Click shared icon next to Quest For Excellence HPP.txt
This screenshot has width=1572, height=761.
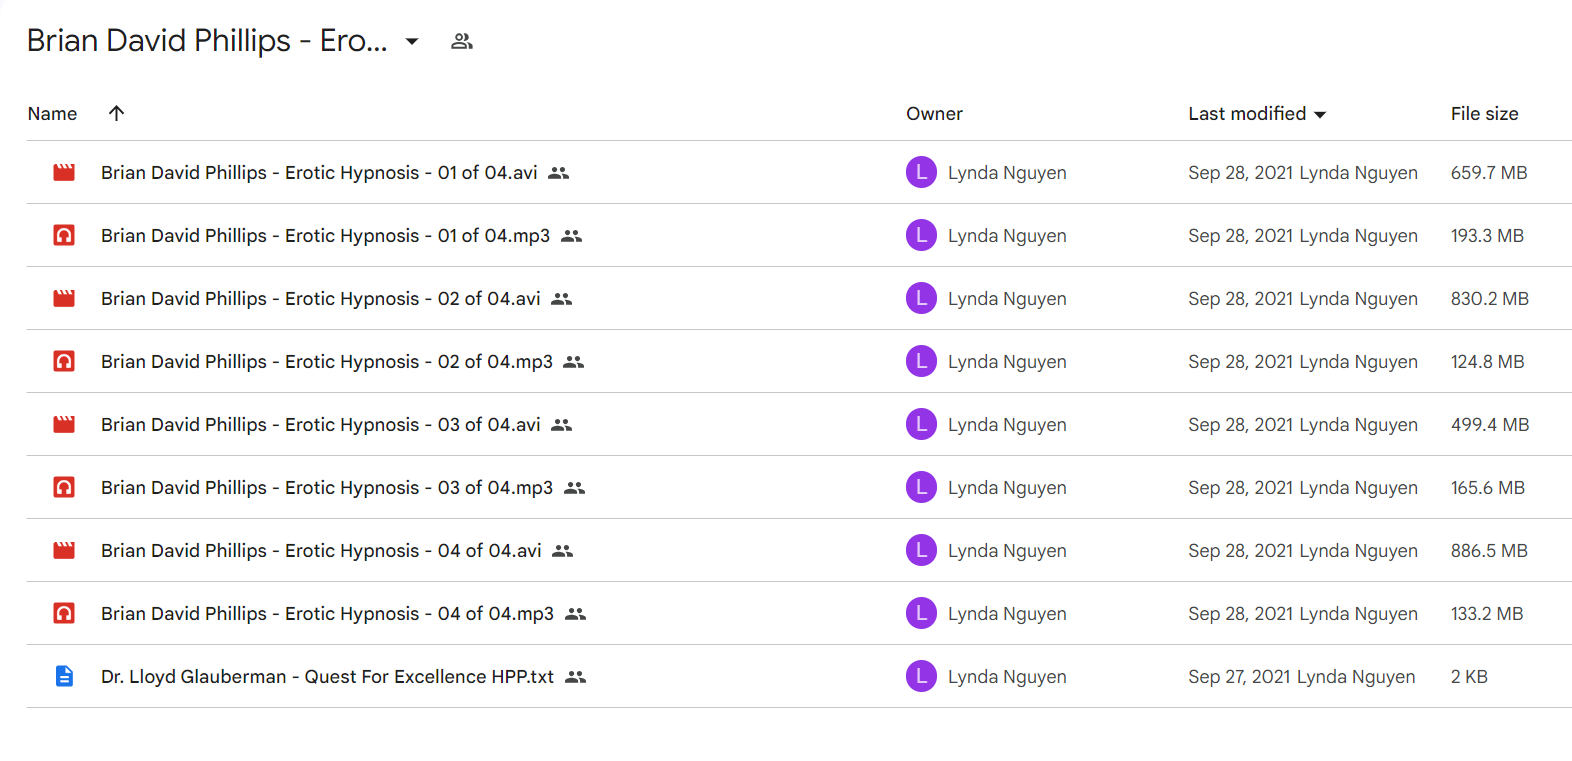(x=575, y=677)
